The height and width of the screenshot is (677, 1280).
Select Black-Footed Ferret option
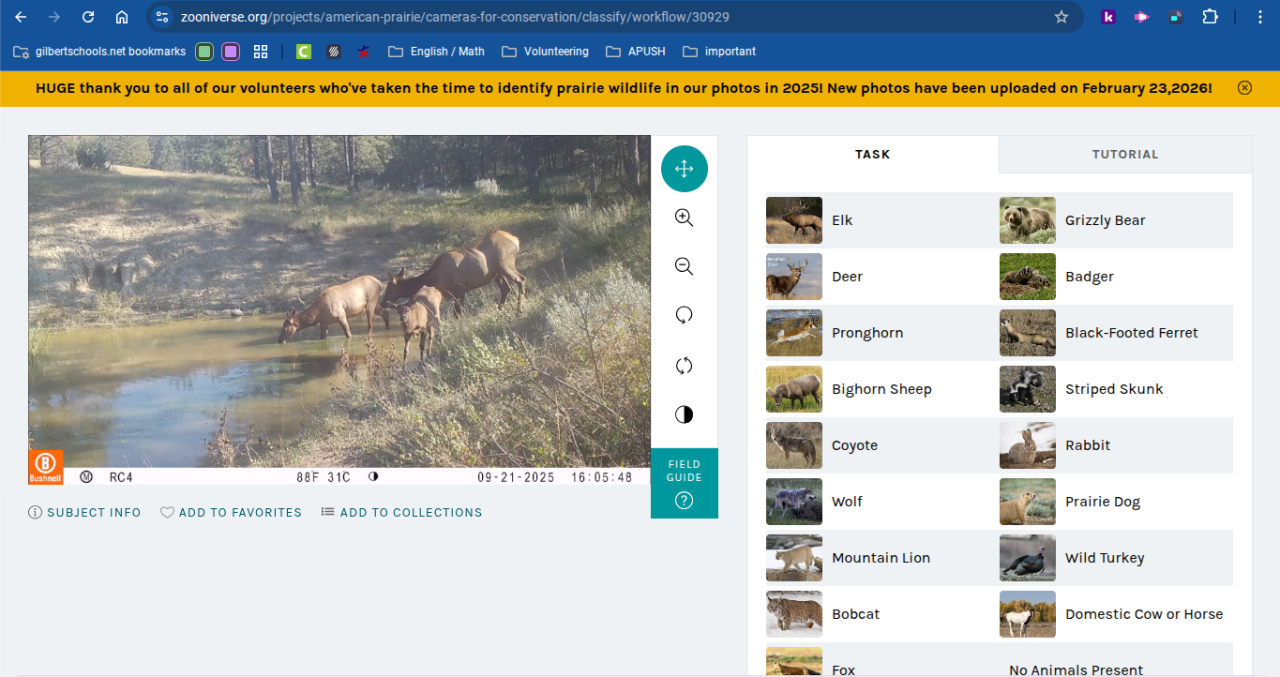1116,333
